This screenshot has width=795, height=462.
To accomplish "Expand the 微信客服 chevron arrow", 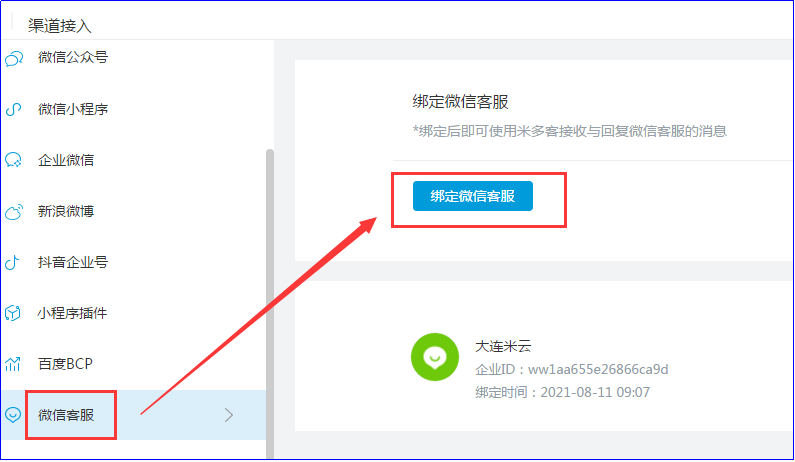I will 229,415.
